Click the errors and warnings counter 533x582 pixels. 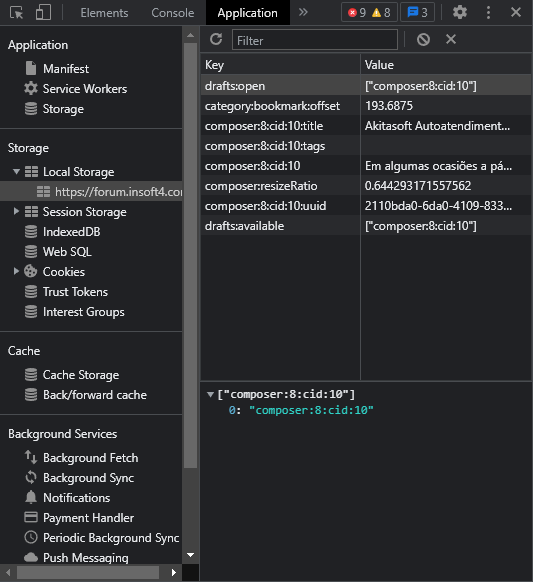(369, 13)
